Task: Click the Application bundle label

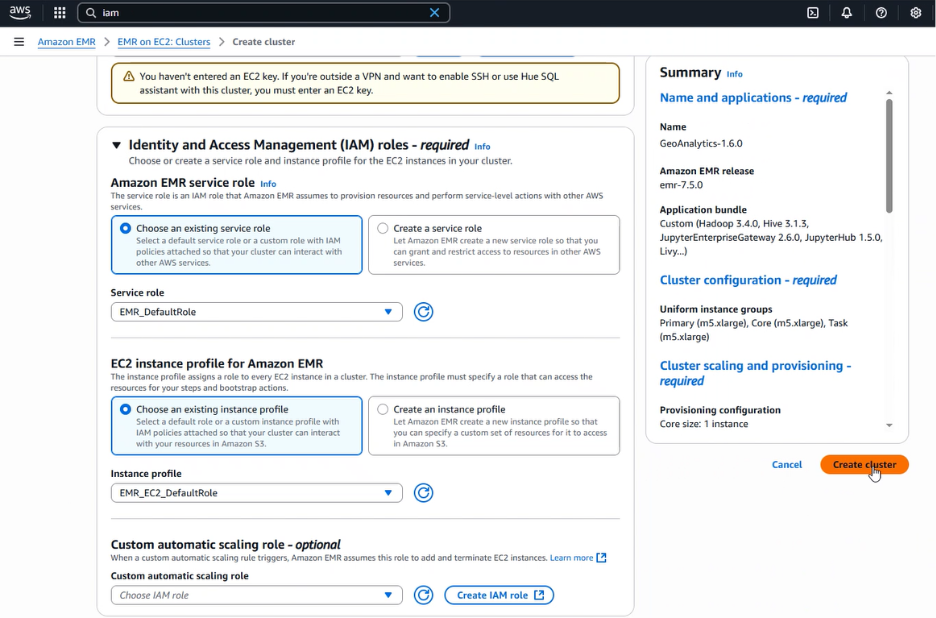Action: click(703, 210)
